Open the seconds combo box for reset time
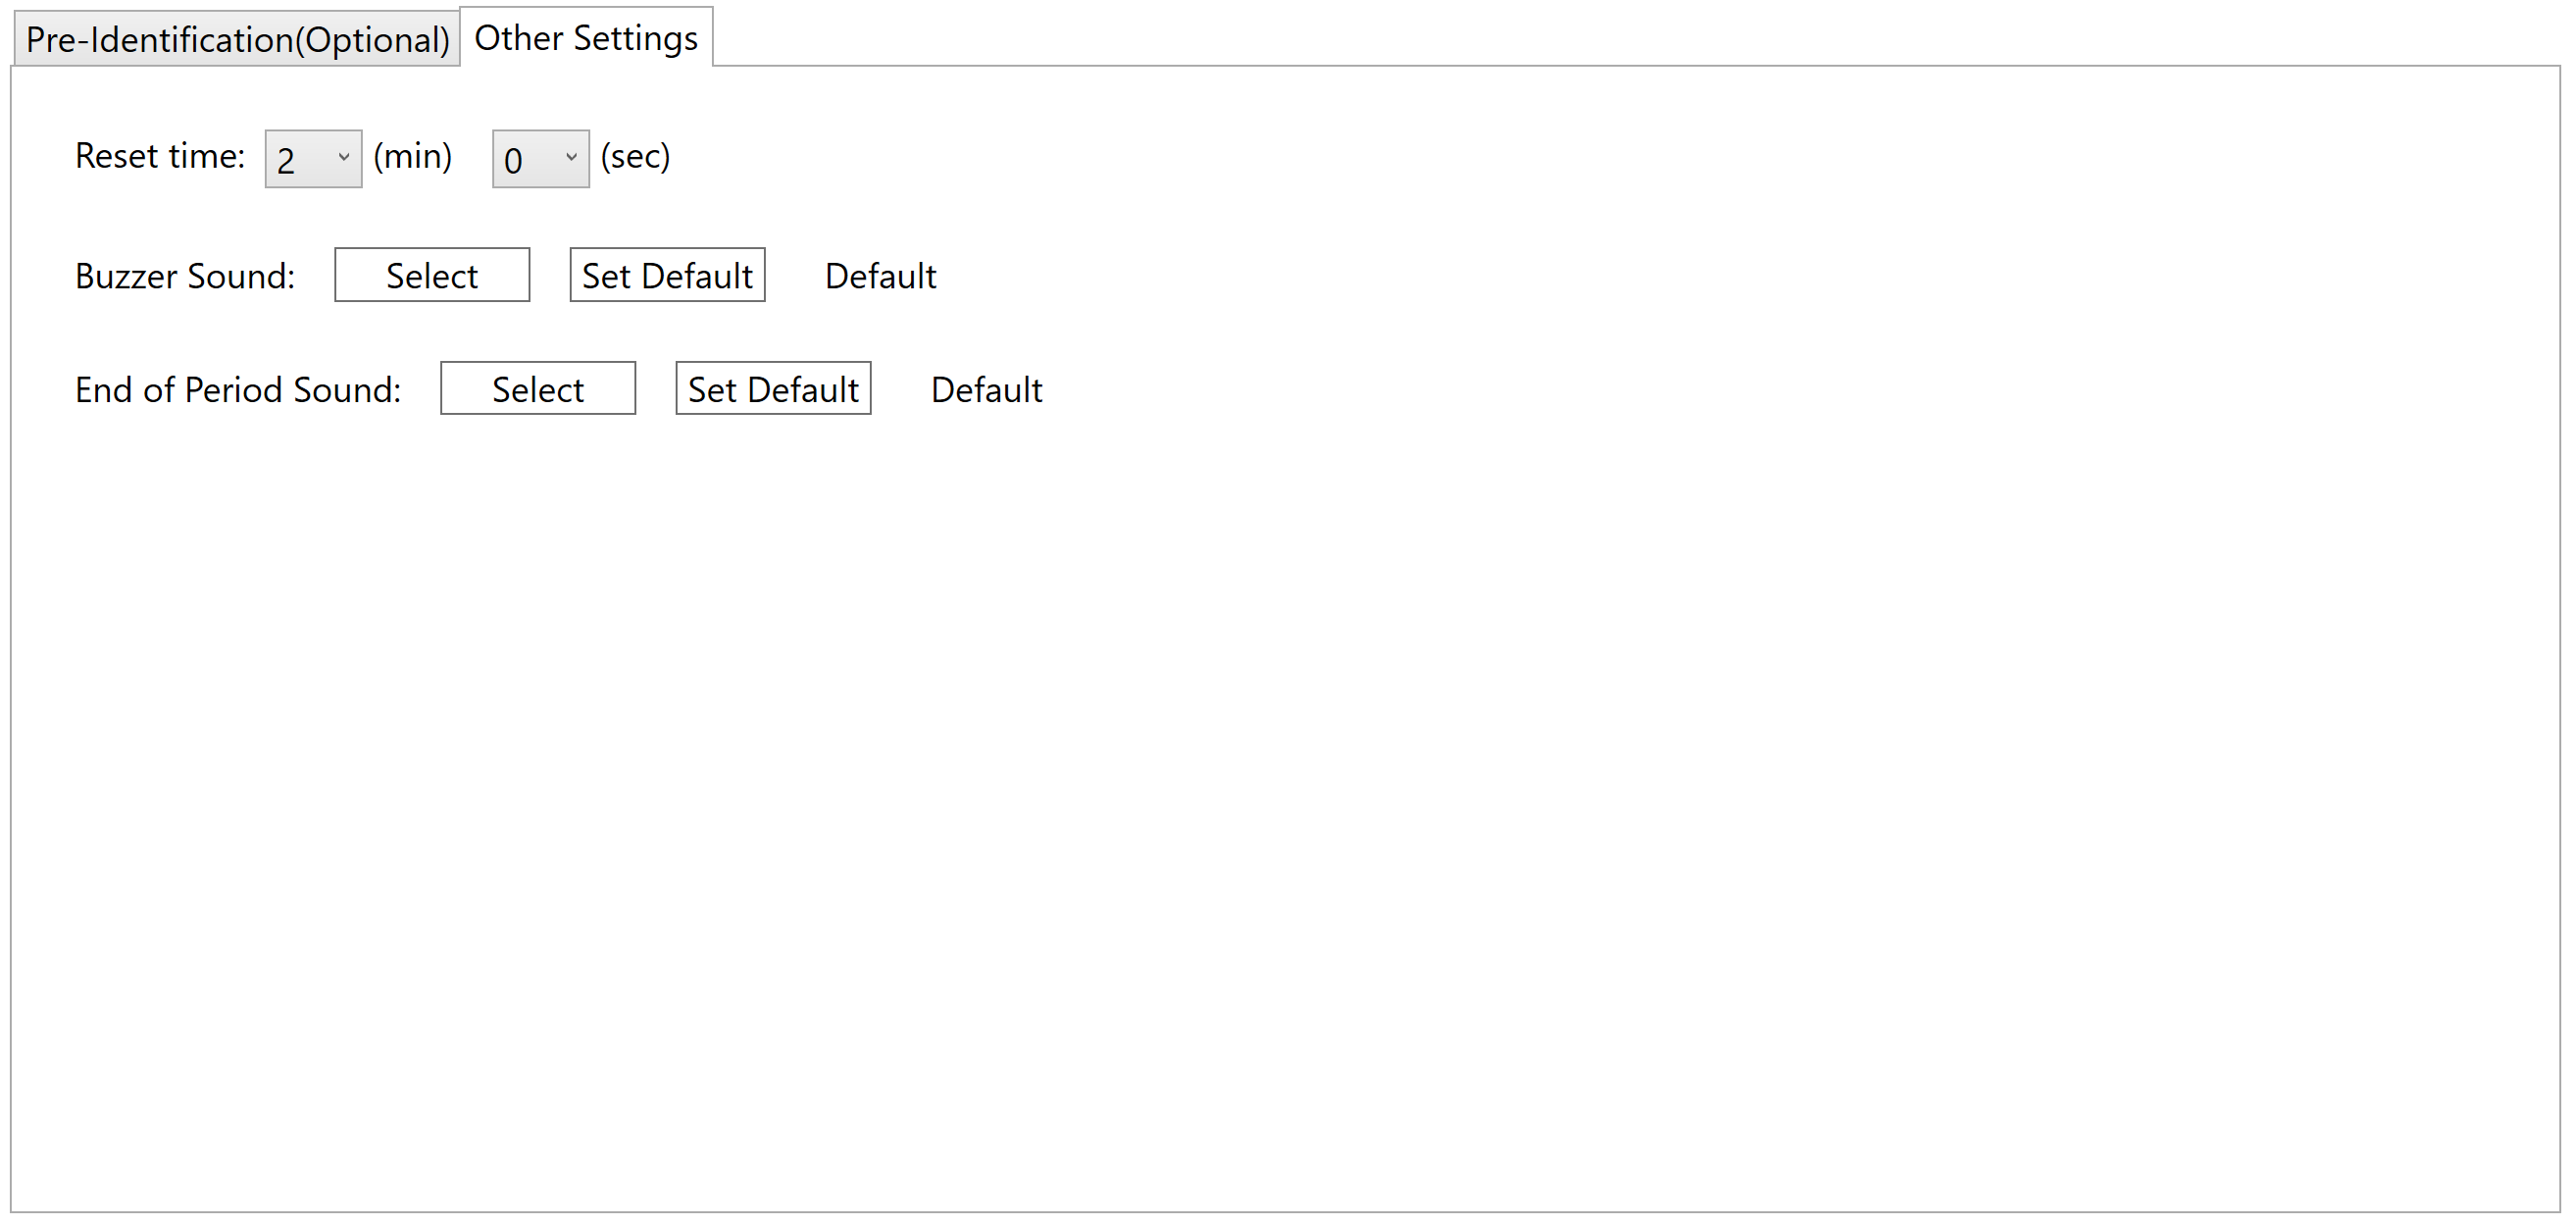2576x1225 pixels. click(x=540, y=158)
